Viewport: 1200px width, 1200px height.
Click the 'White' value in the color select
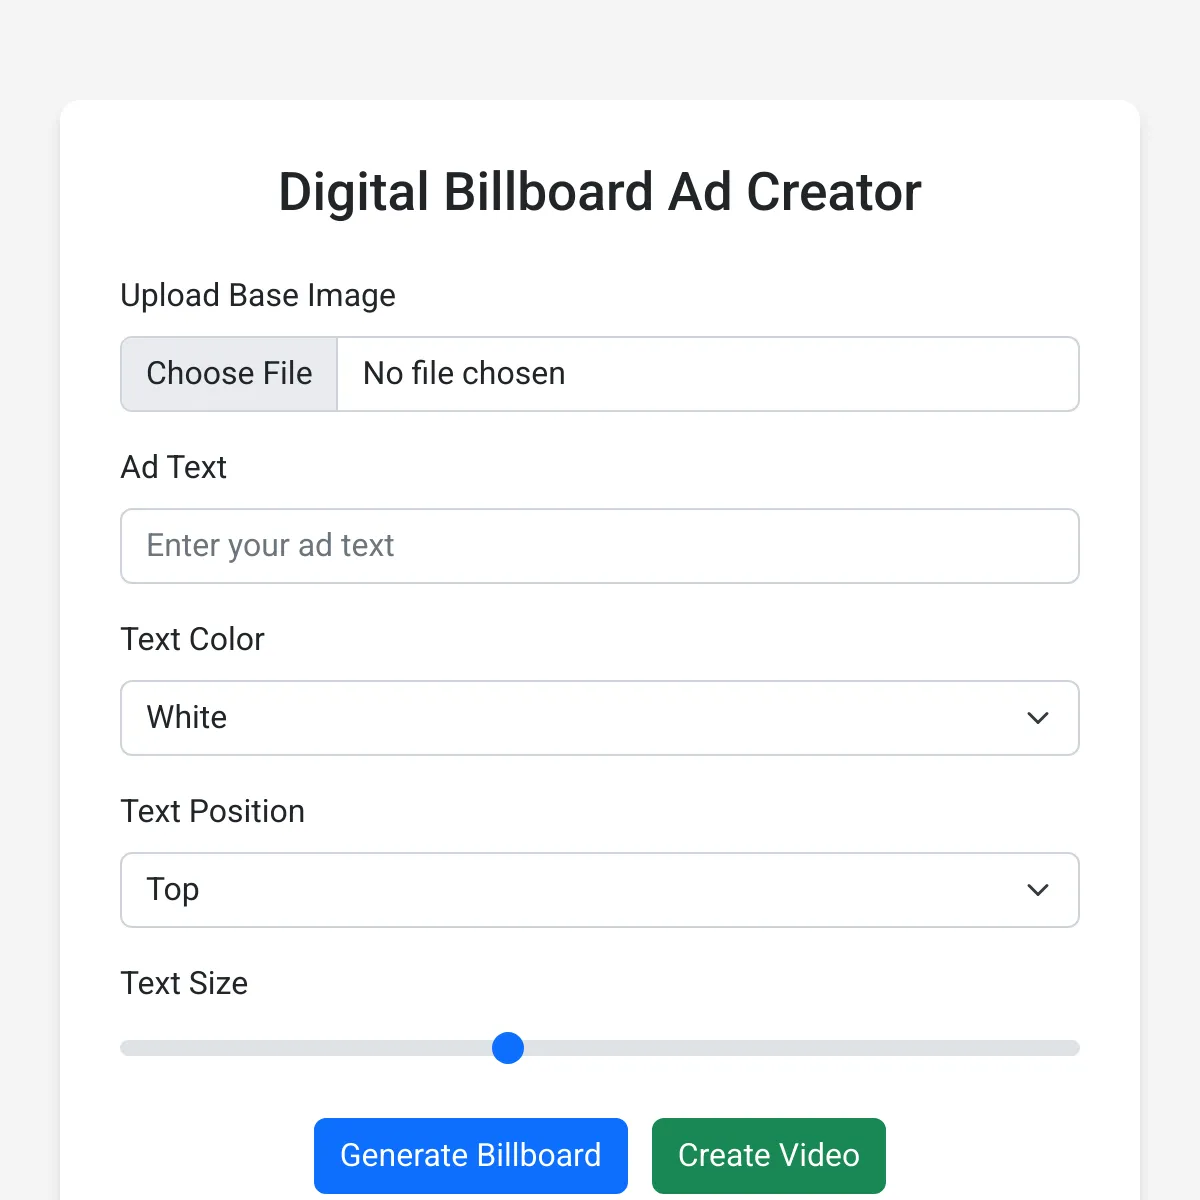click(187, 718)
